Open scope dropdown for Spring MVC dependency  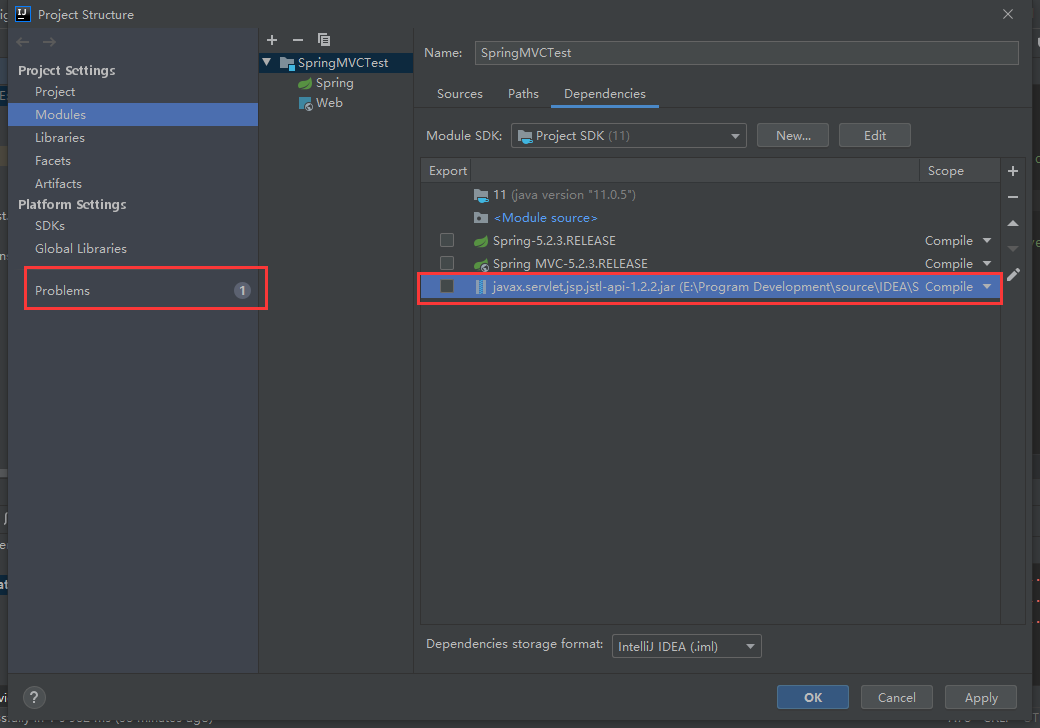click(x=986, y=263)
